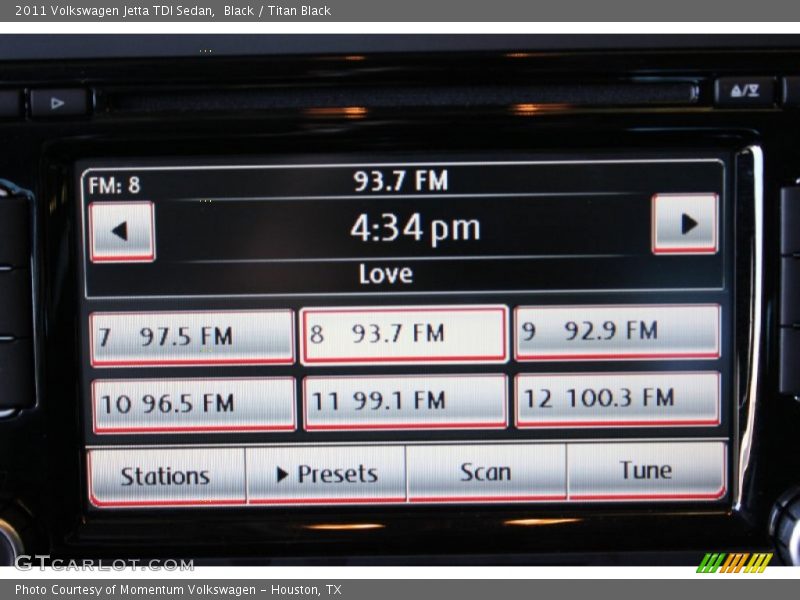
Task: Tap the 4:34 pm clock display
Action: [x=415, y=228]
